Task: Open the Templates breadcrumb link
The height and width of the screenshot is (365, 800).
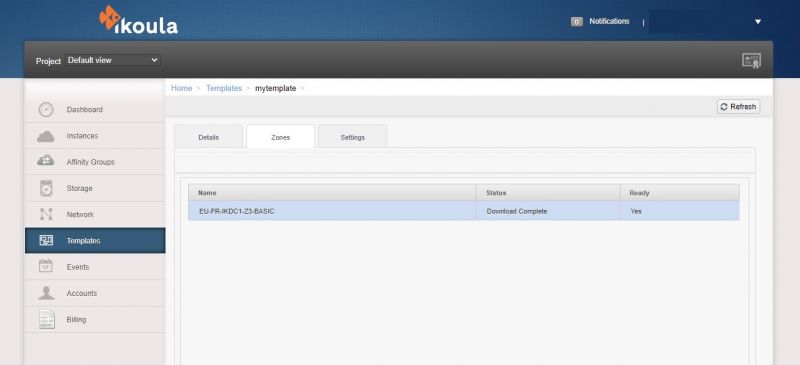Action: 224,88
